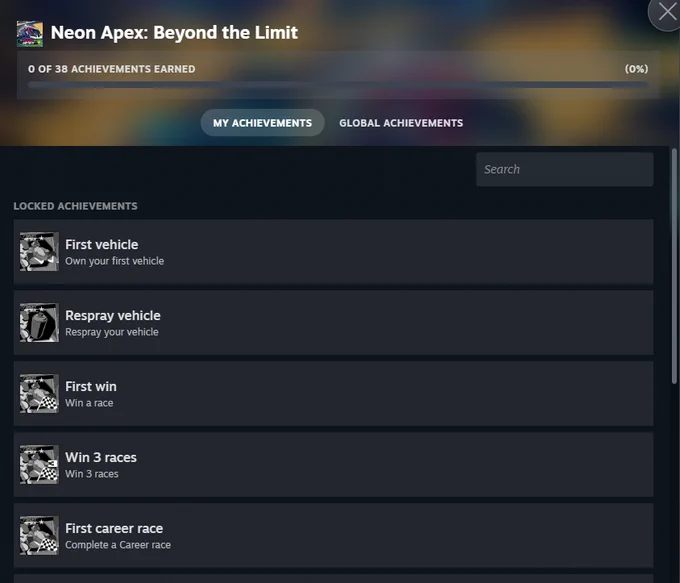Select the 'First career race' title

114,528
